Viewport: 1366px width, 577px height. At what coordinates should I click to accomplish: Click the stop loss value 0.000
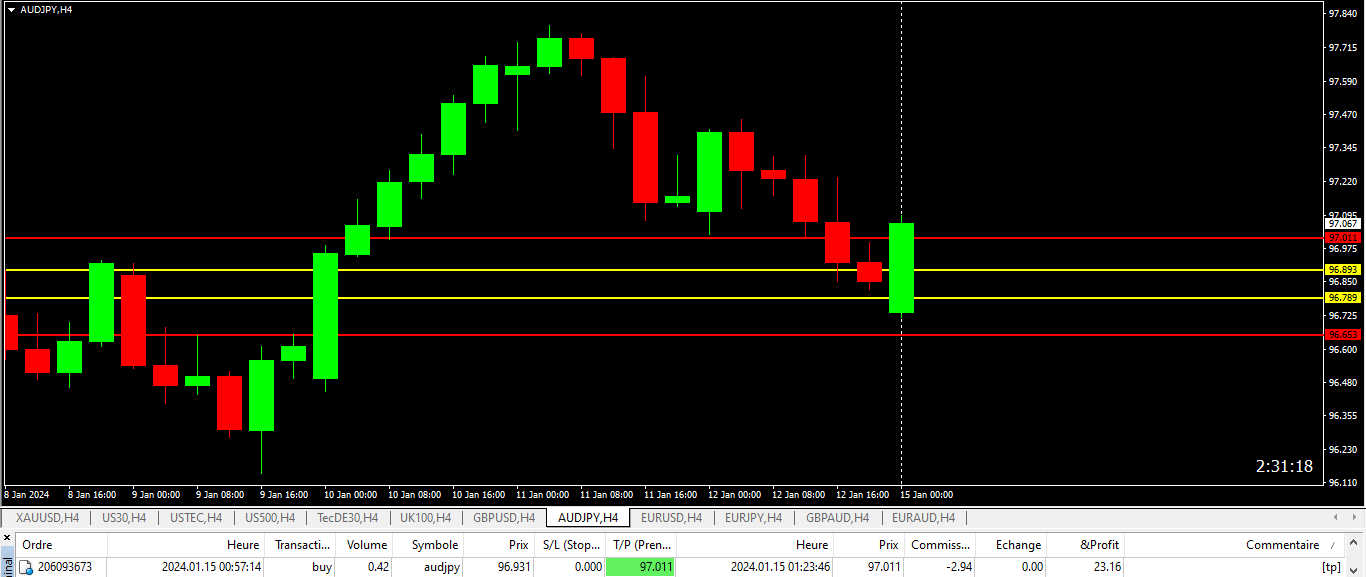pyautogui.click(x=587, y=567)
